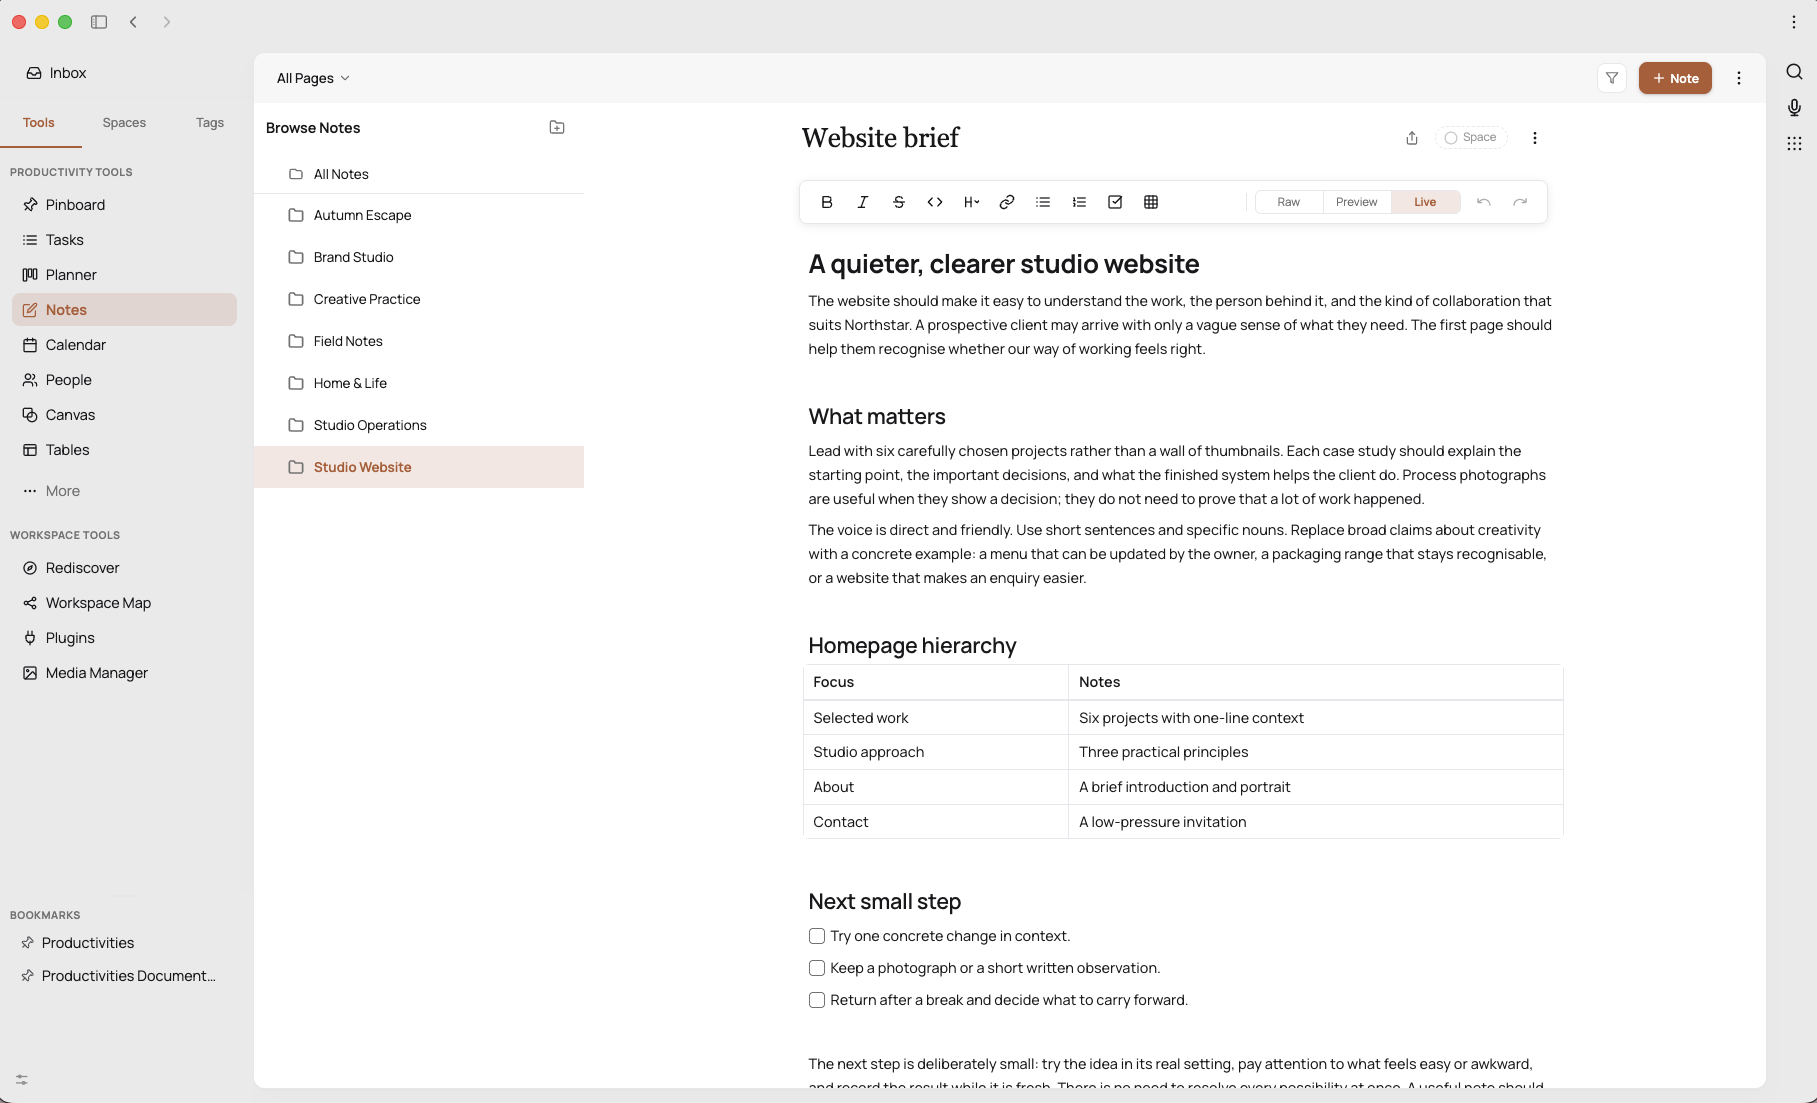
Task: Assign the note to a Space
Action: point(1470,138)
